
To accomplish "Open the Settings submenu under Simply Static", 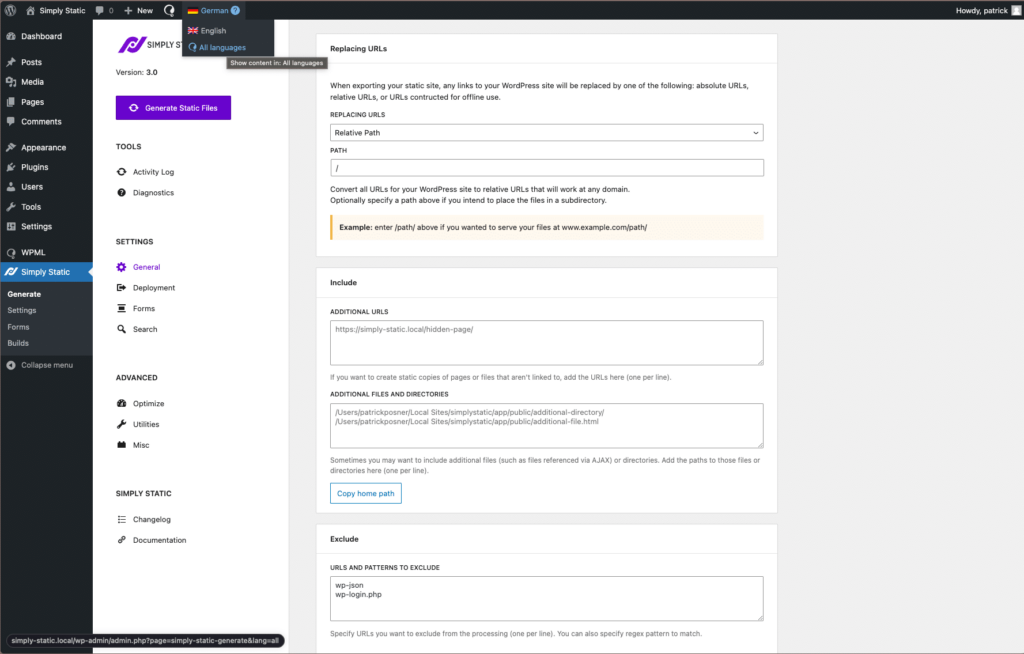I will click(22, 310).
